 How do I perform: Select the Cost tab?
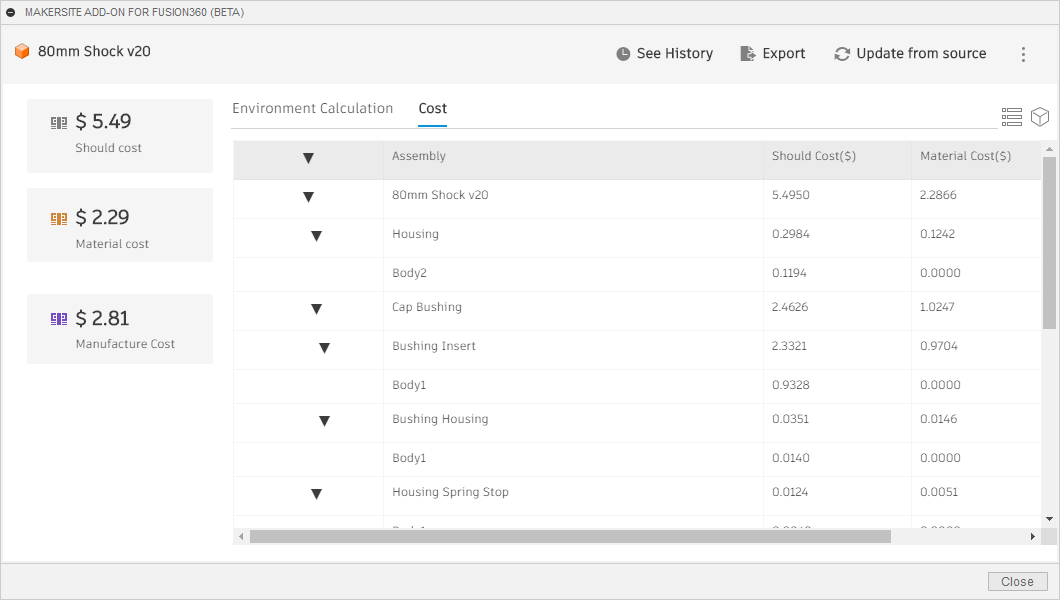[x=432, y=108]
